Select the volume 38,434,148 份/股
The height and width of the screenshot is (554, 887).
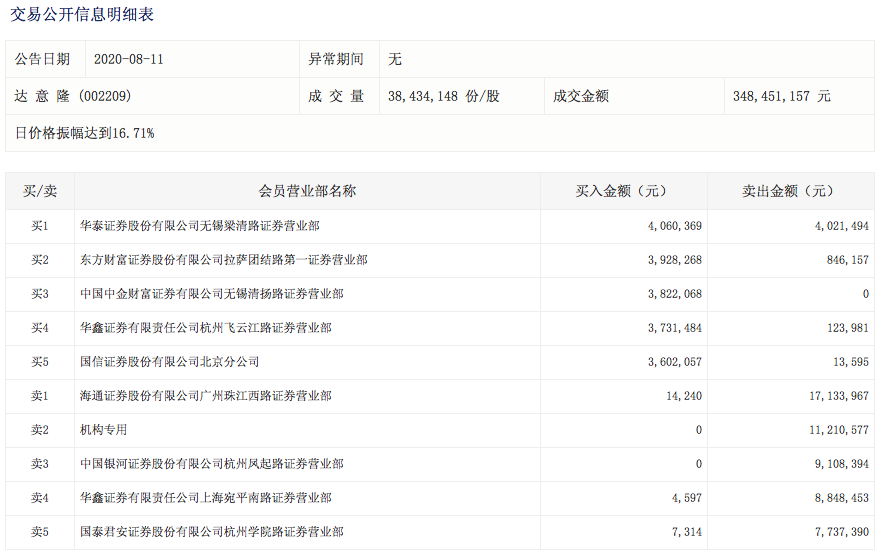pos(444,96)
